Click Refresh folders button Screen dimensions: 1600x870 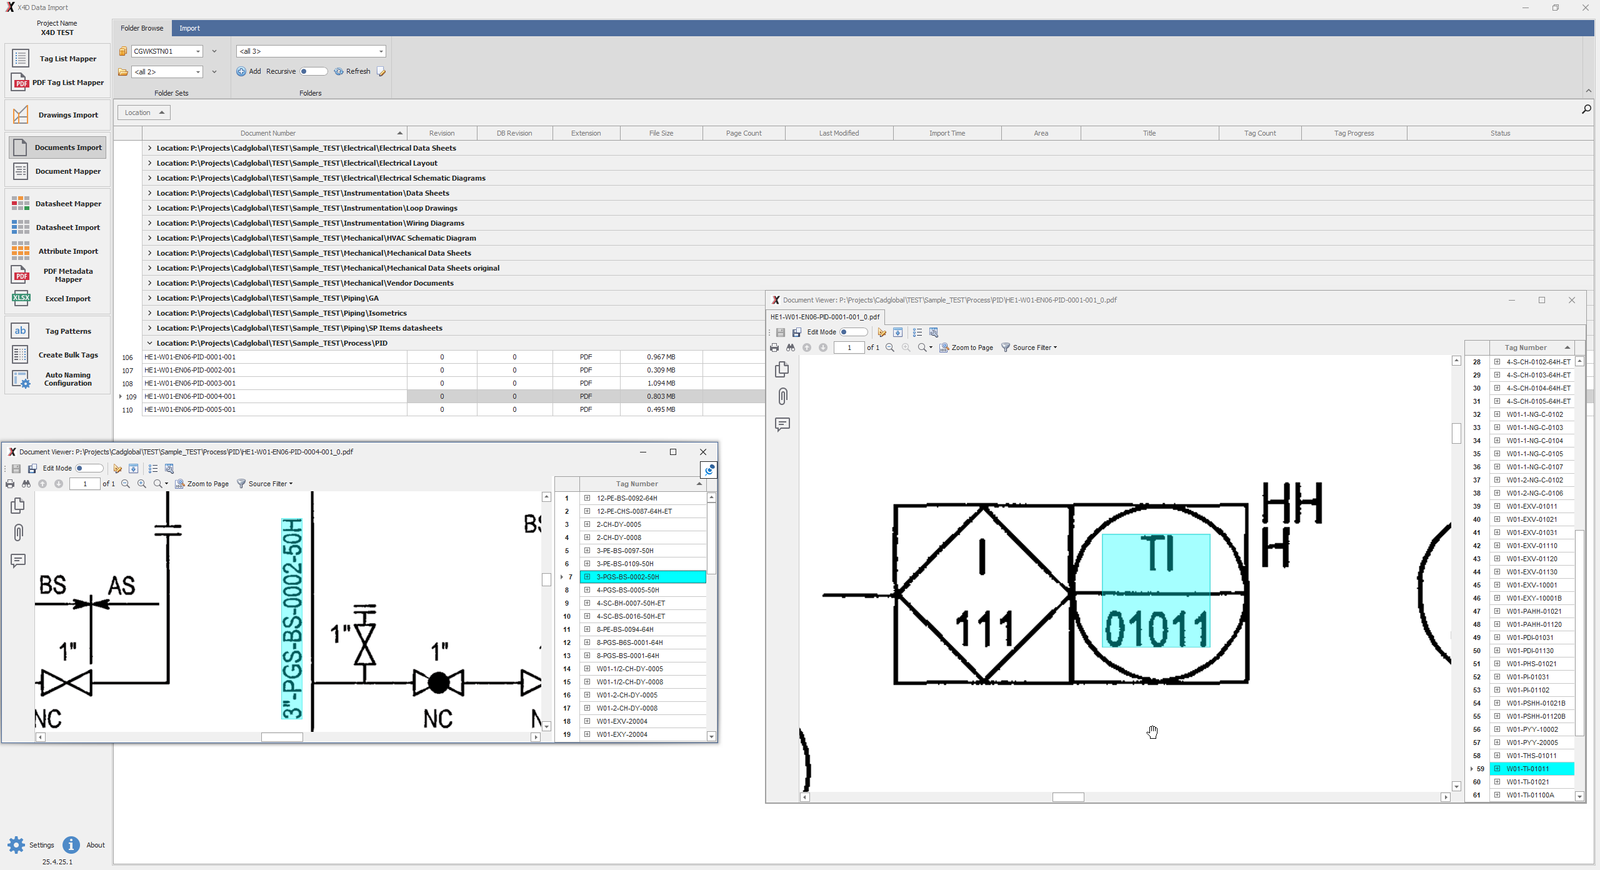coord(352,71)
